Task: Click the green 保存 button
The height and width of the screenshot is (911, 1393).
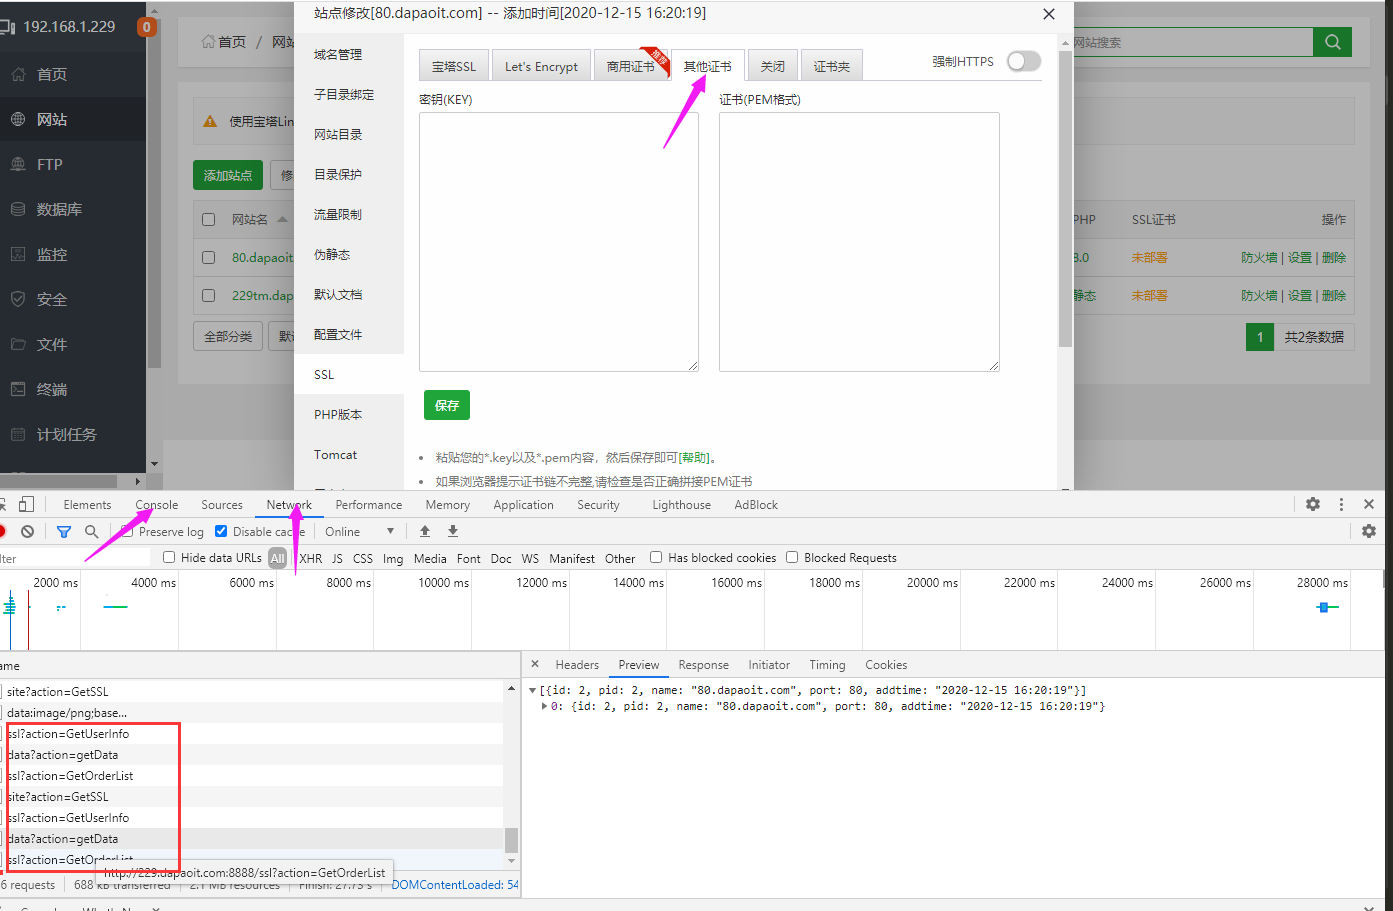Action: tap(447, 405)
